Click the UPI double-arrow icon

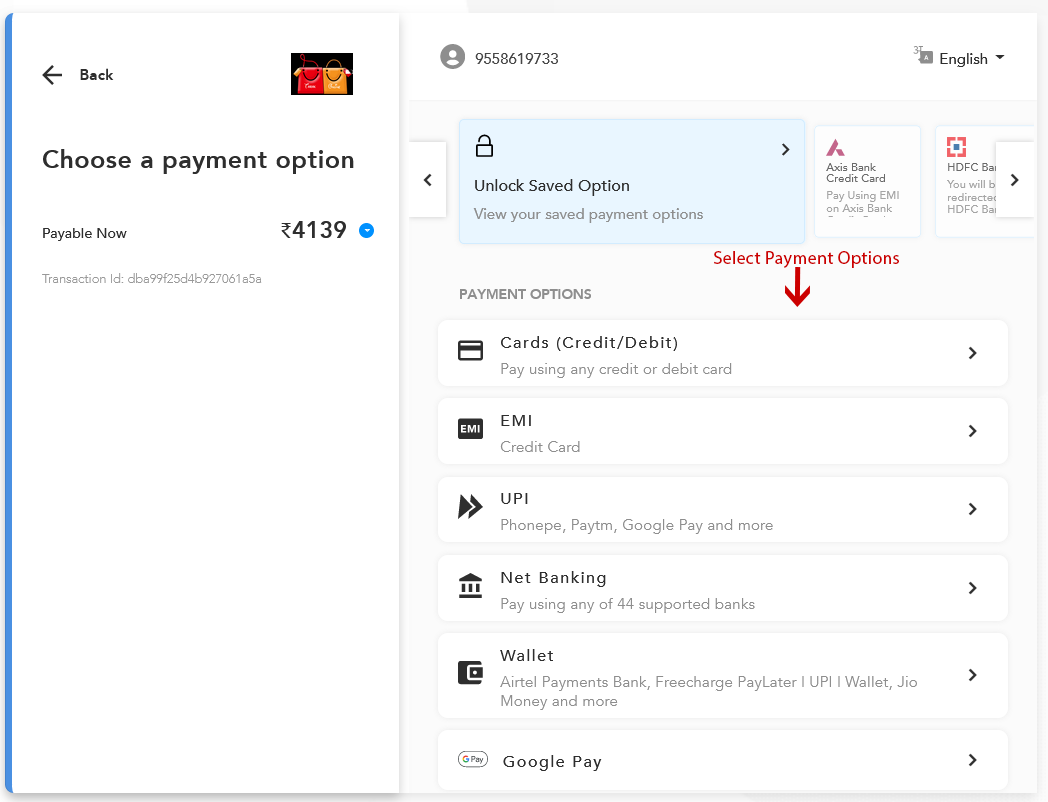(470, 507)
